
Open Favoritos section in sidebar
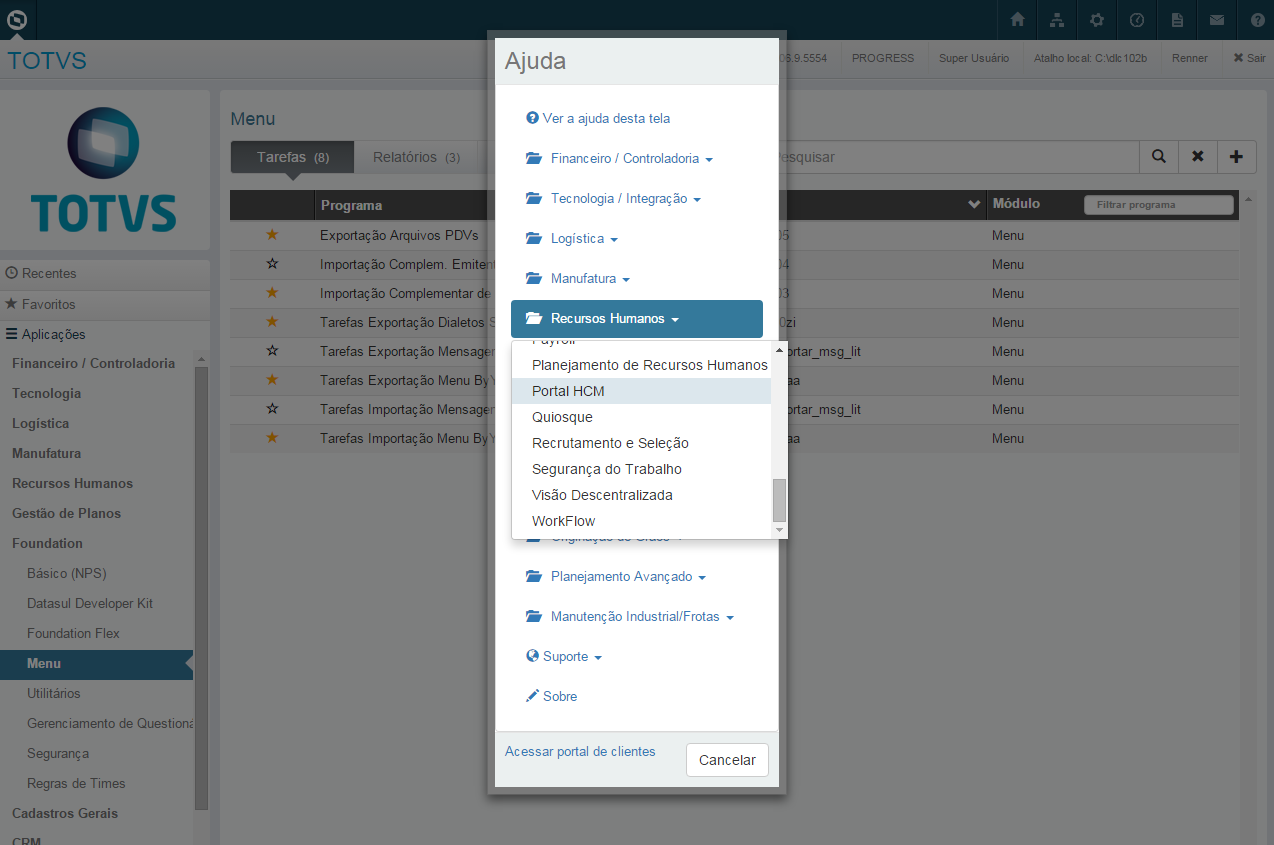(105, 304)
